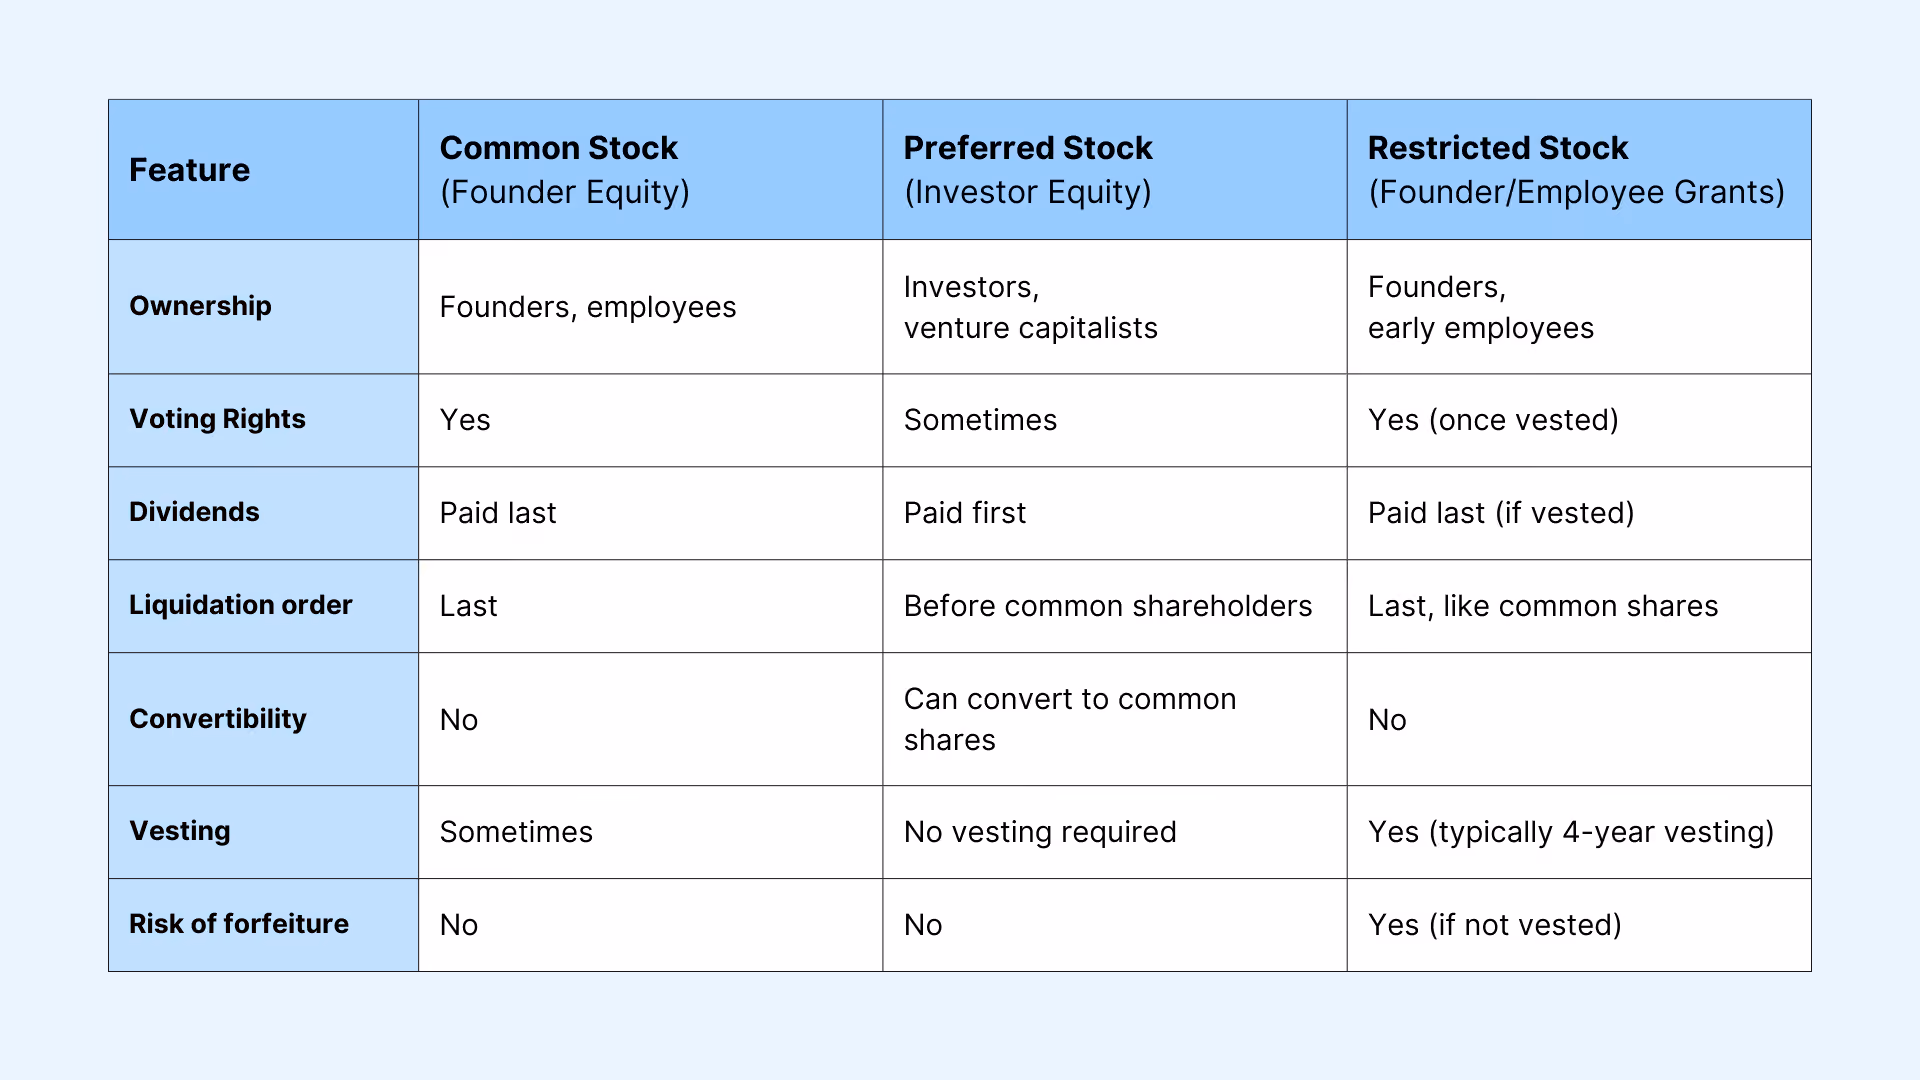Image resolution: width=1920 pixels, height=1080 pixels.
Task: Select the Common Stock column header
Action: click(x=650, y=169)
